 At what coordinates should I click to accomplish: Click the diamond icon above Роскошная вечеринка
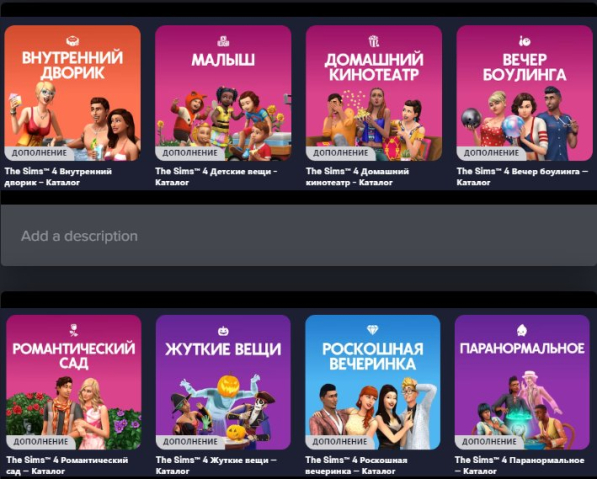click(373, 330)
